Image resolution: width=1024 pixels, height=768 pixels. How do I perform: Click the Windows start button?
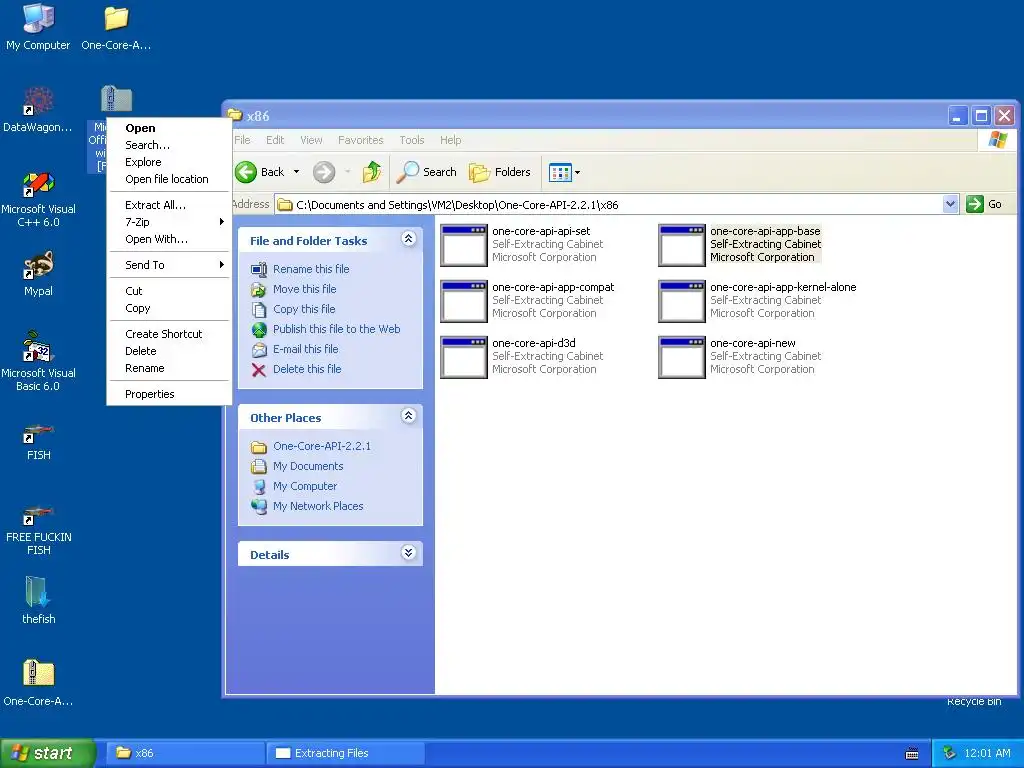coord(47,753)
